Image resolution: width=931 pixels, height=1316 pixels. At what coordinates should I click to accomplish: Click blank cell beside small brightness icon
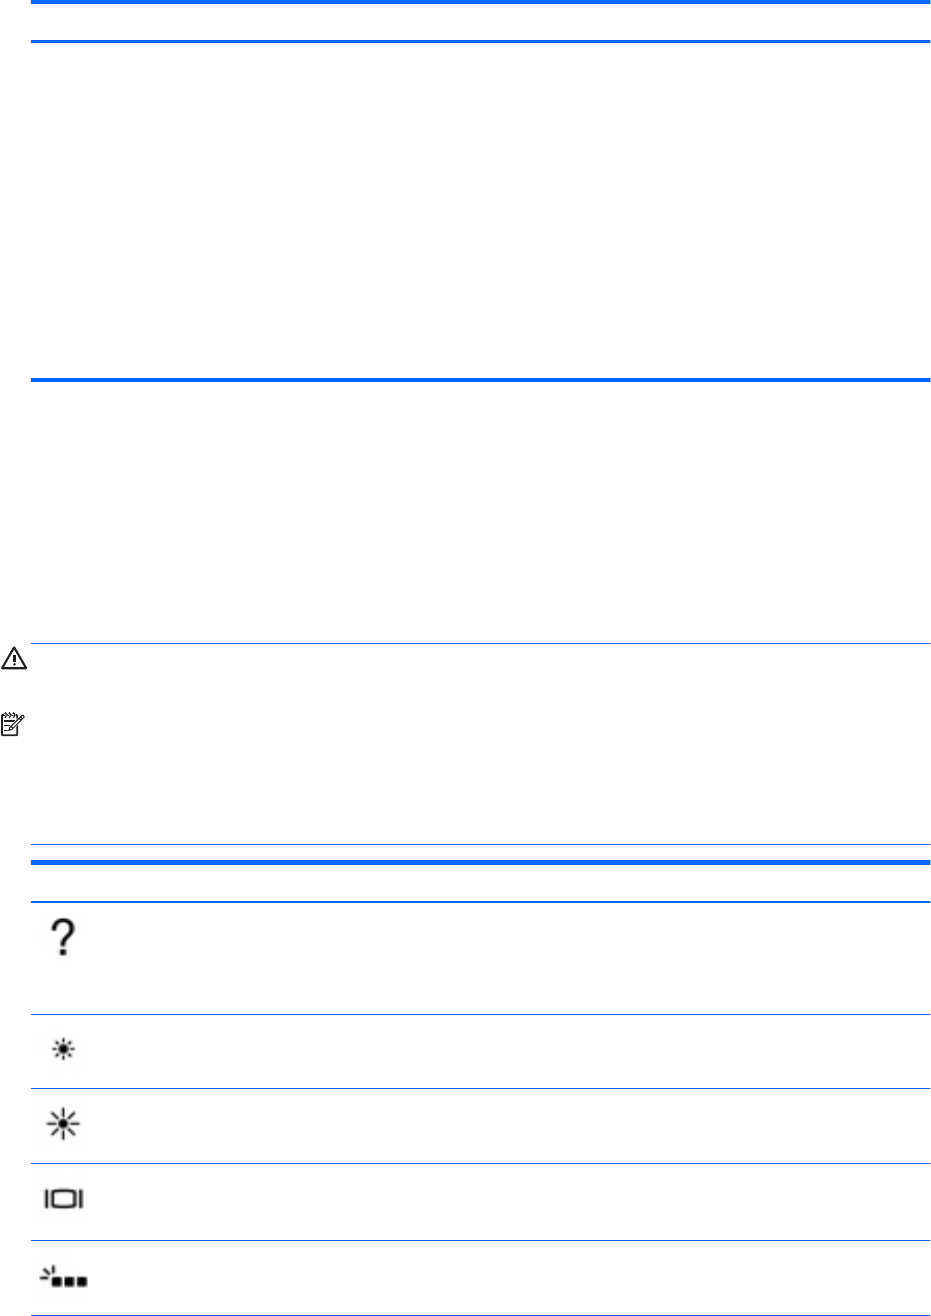point(500,1051)
